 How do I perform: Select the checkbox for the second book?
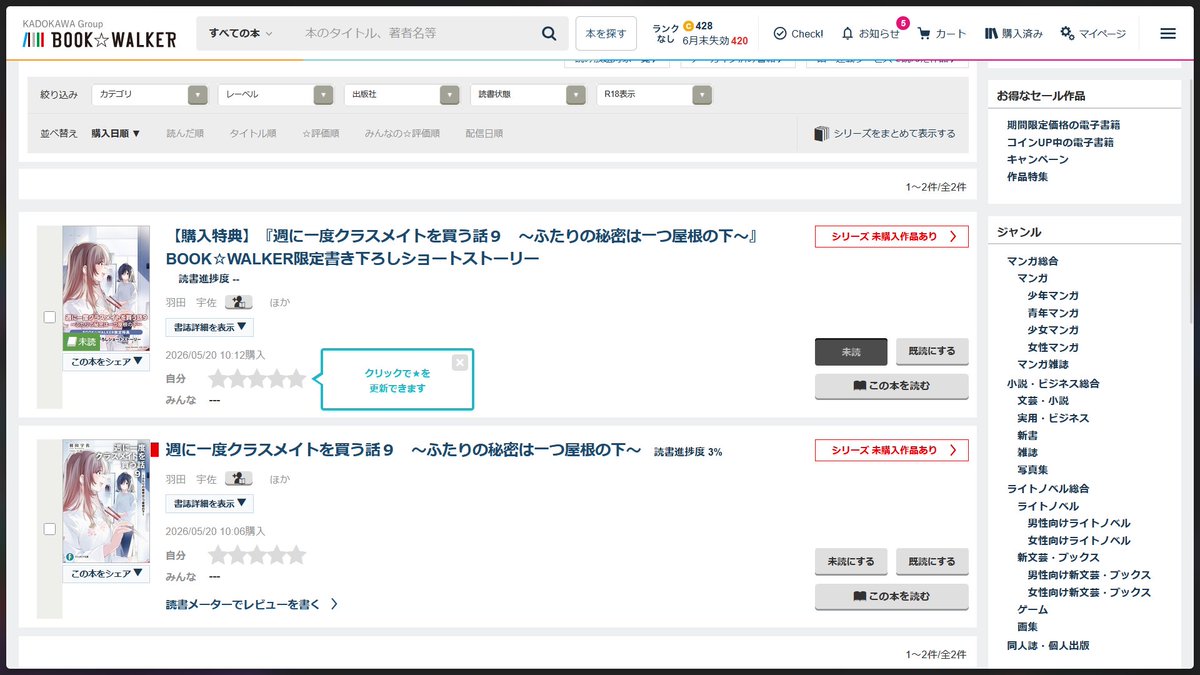[50, 529]
